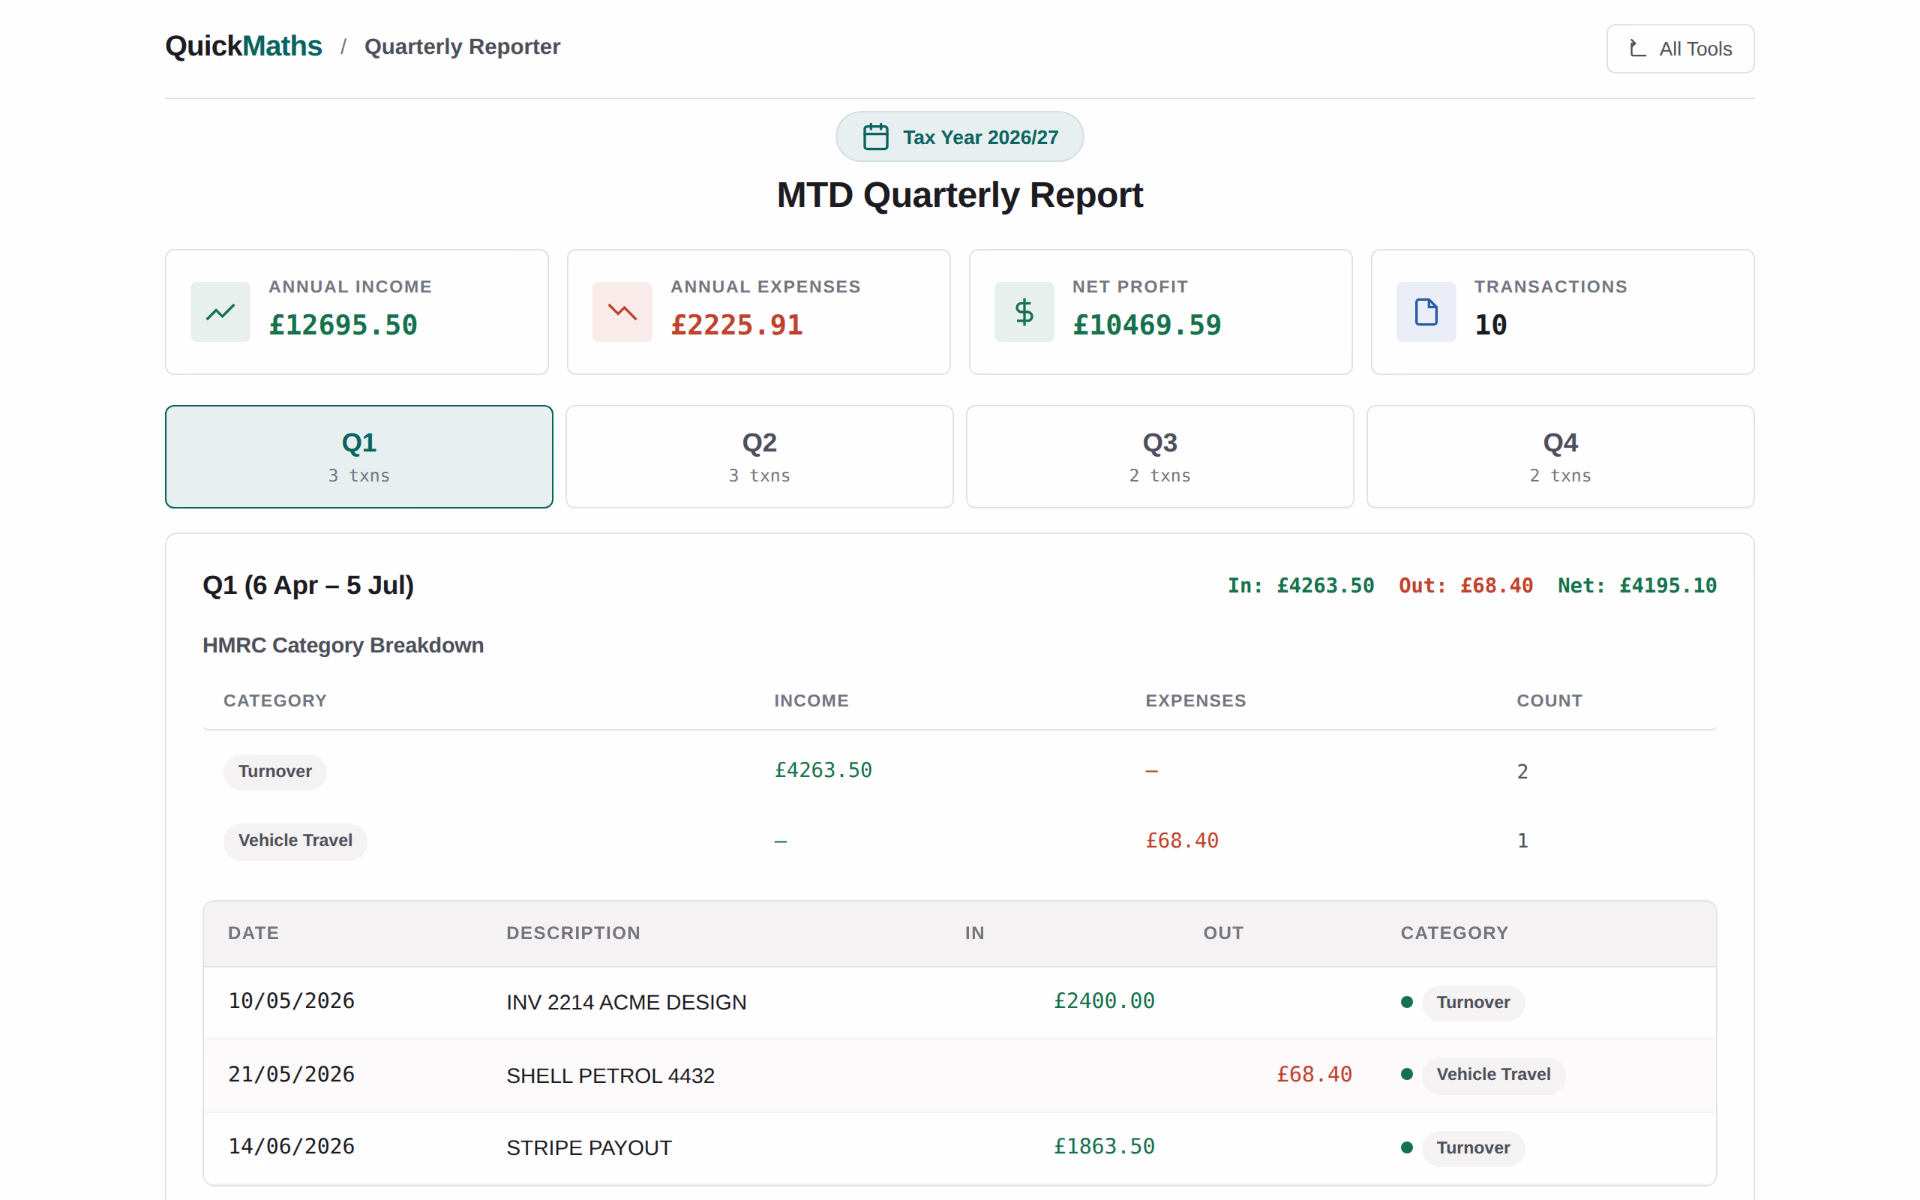1920x1200 pixels.
Task: Go to QuickMaths home logo link
Action: tap(243, 46)
